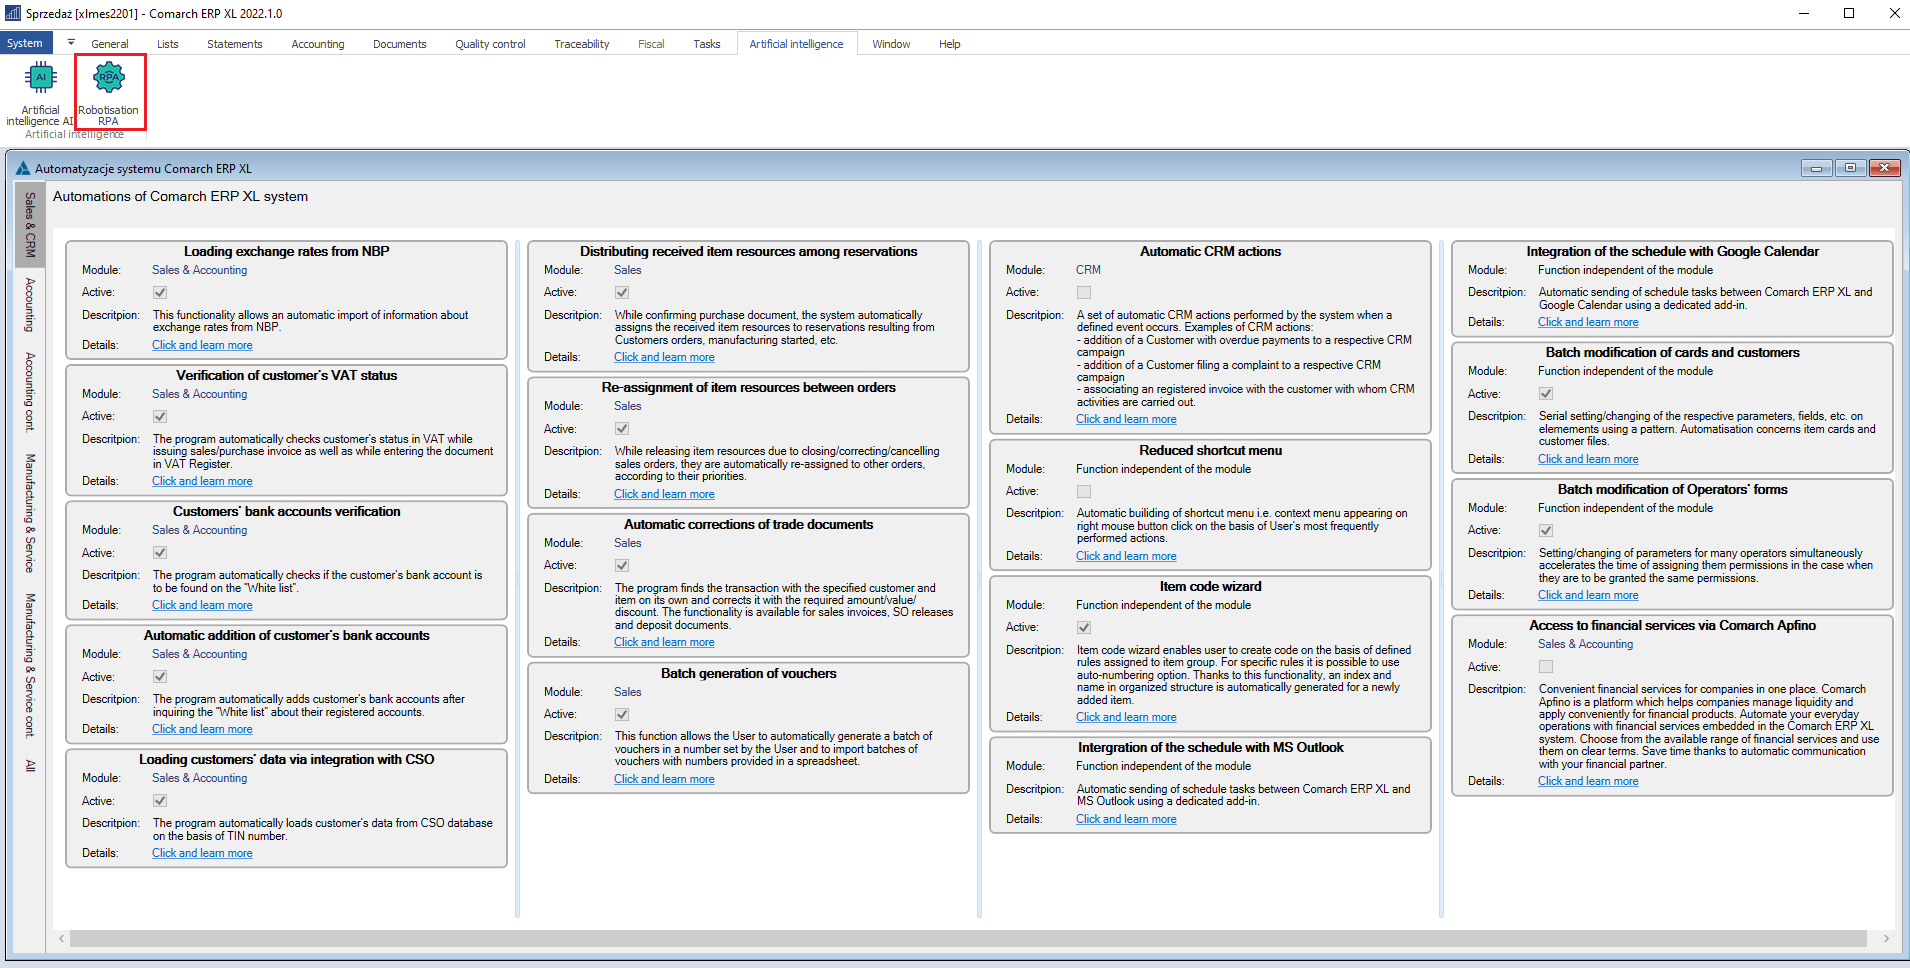Open learn more link for Batch generation of vouchers
The width and height of the screenshot is (1910, 968).
point(664,779)
